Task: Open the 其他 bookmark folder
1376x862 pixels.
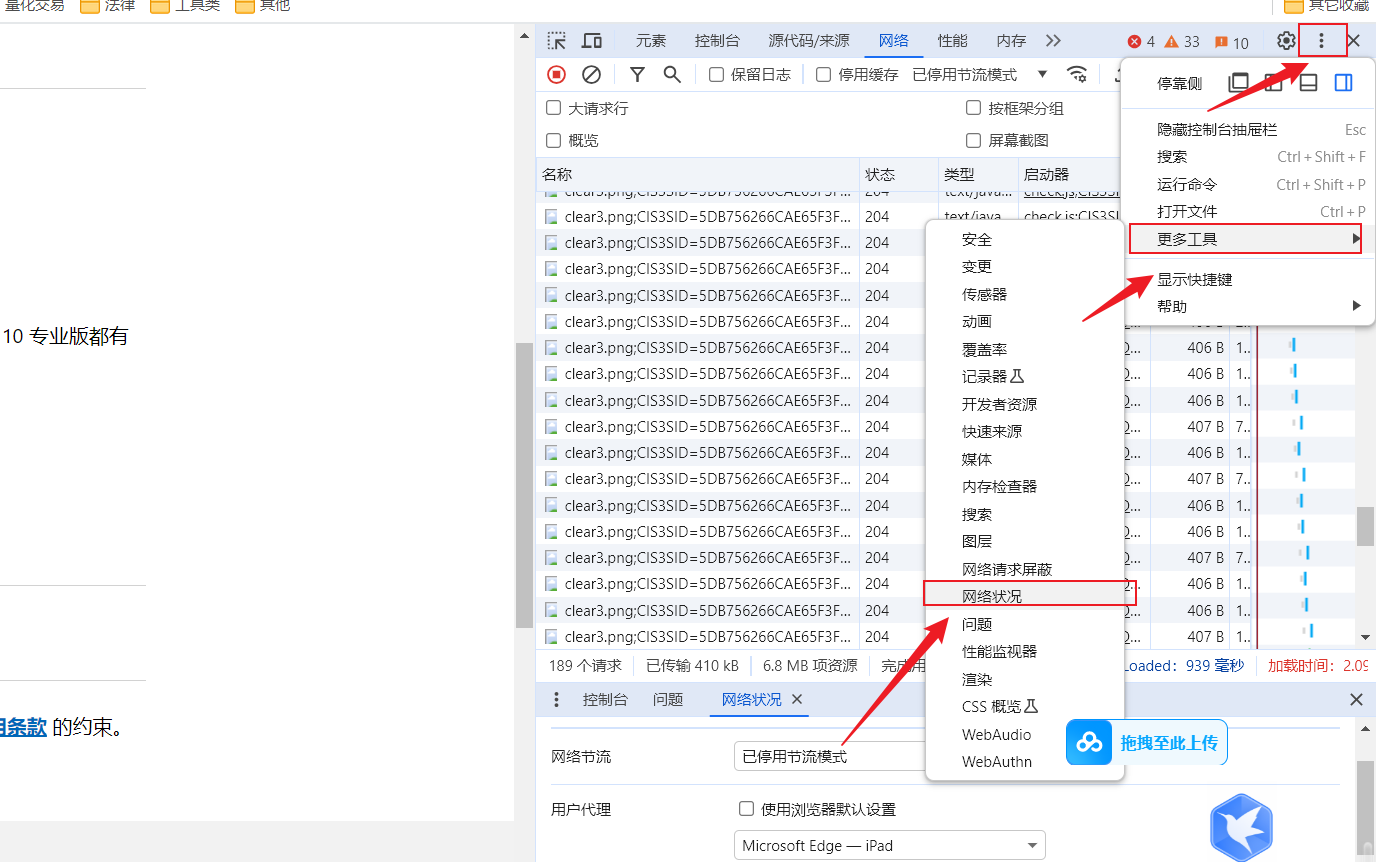Action: 263,6
